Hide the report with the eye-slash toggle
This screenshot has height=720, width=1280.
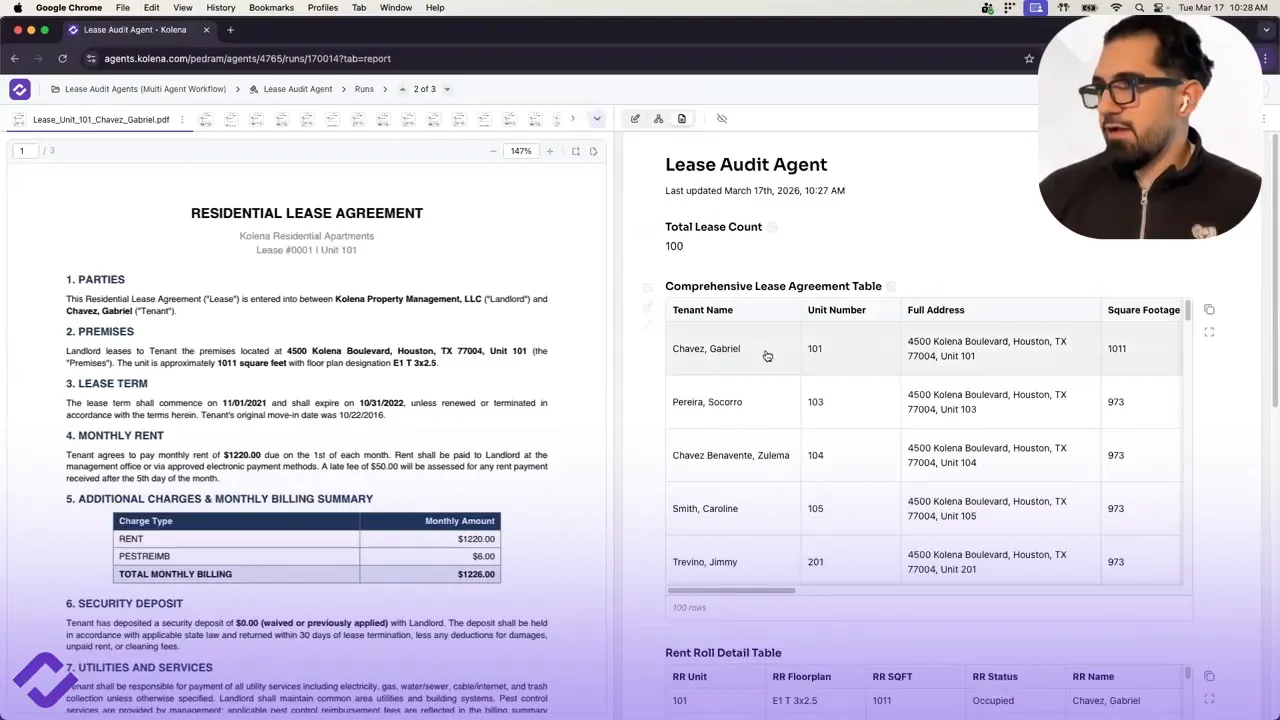pyautogui.click(x=721, y=119)
